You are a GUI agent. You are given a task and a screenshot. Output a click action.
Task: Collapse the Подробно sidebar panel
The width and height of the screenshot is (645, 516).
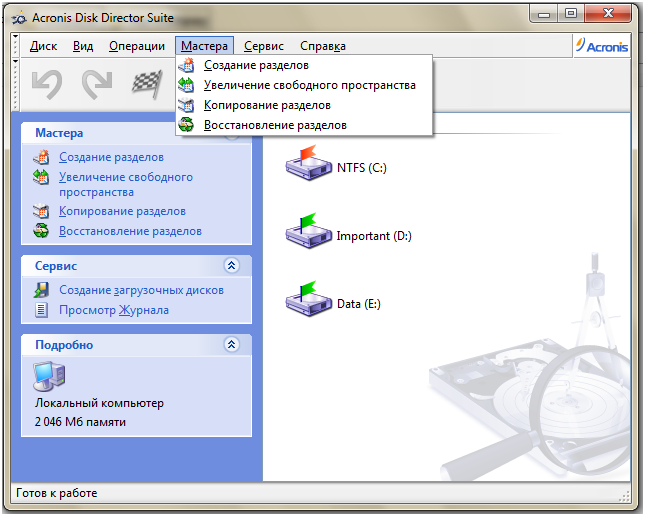(x=232, y=345)
